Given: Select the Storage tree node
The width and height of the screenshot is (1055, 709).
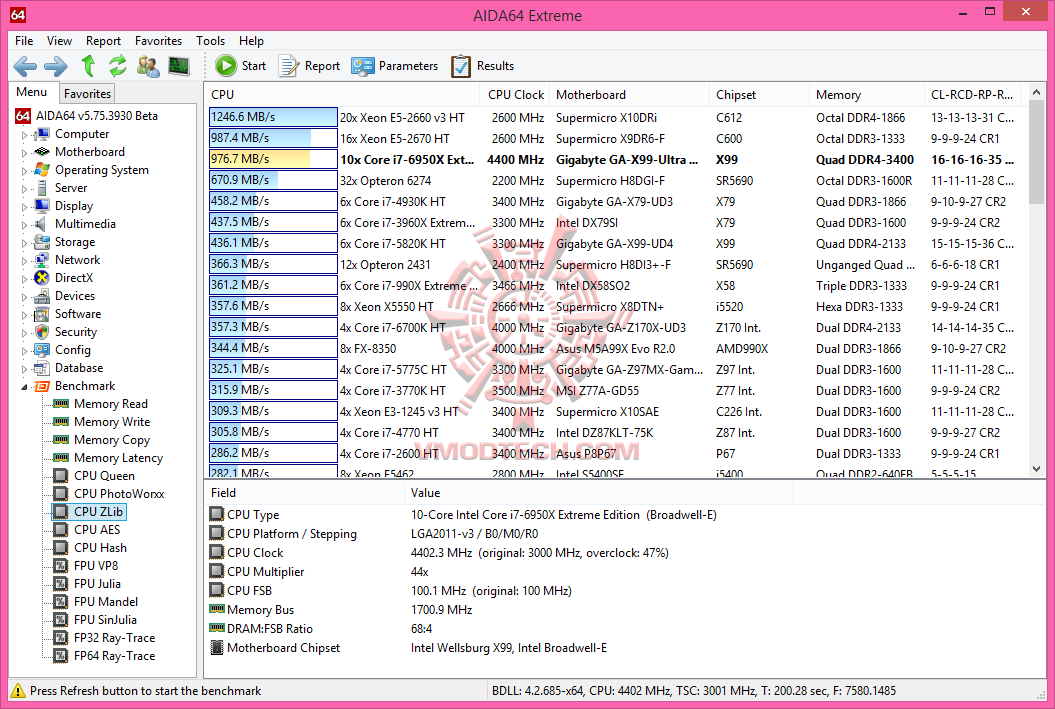Looking at the screenshot, I should pyautogui.click(x=75, y=242).
